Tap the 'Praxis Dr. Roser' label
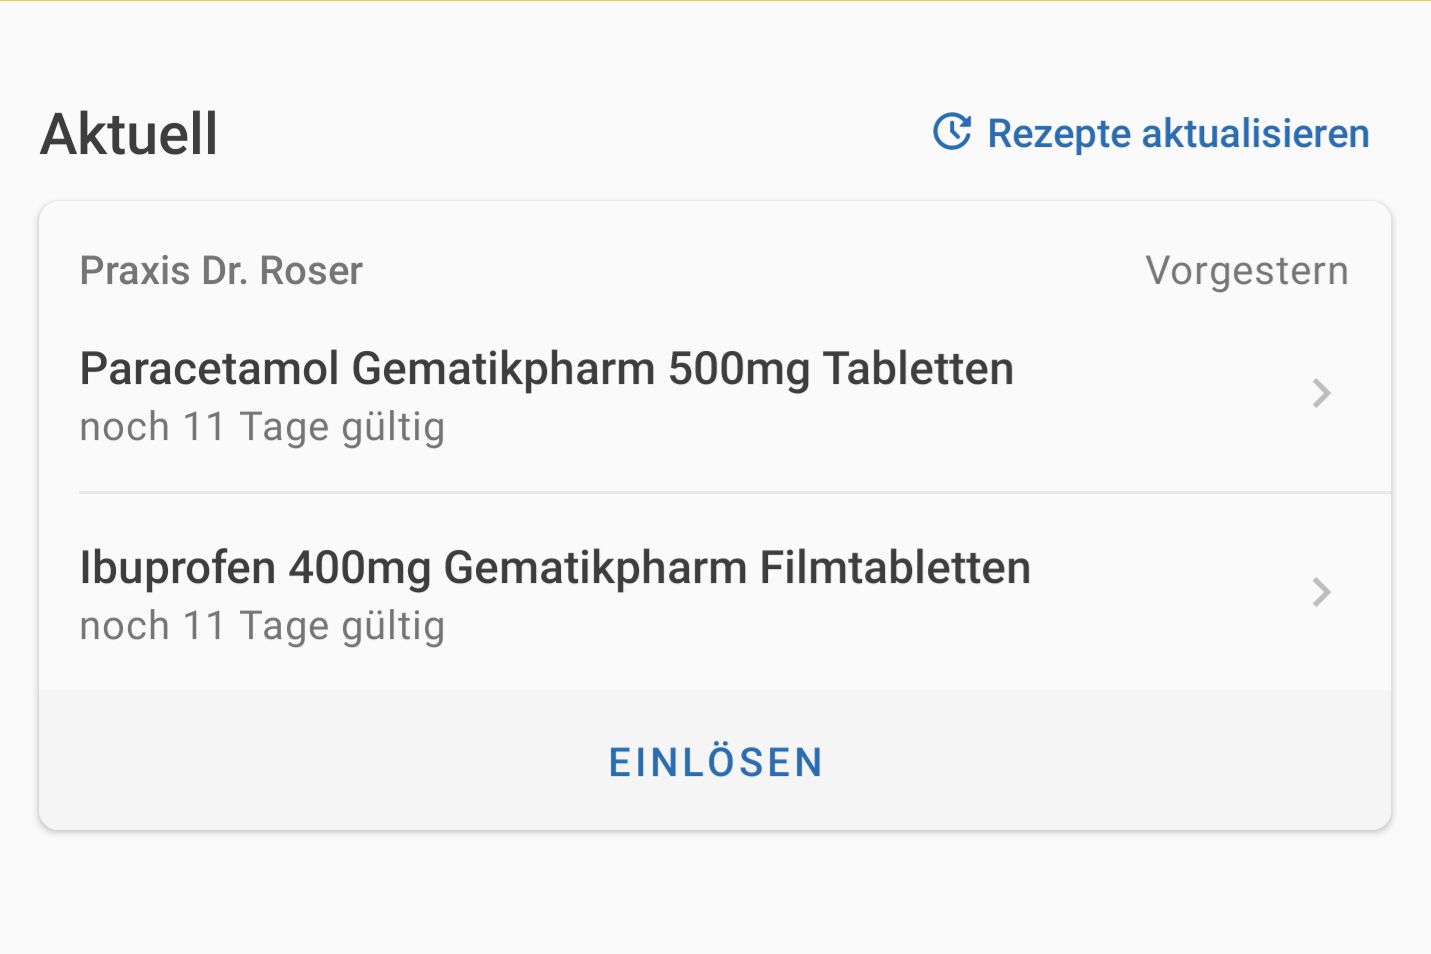This screenshot has width=1431, height=954. coord(221,271)
